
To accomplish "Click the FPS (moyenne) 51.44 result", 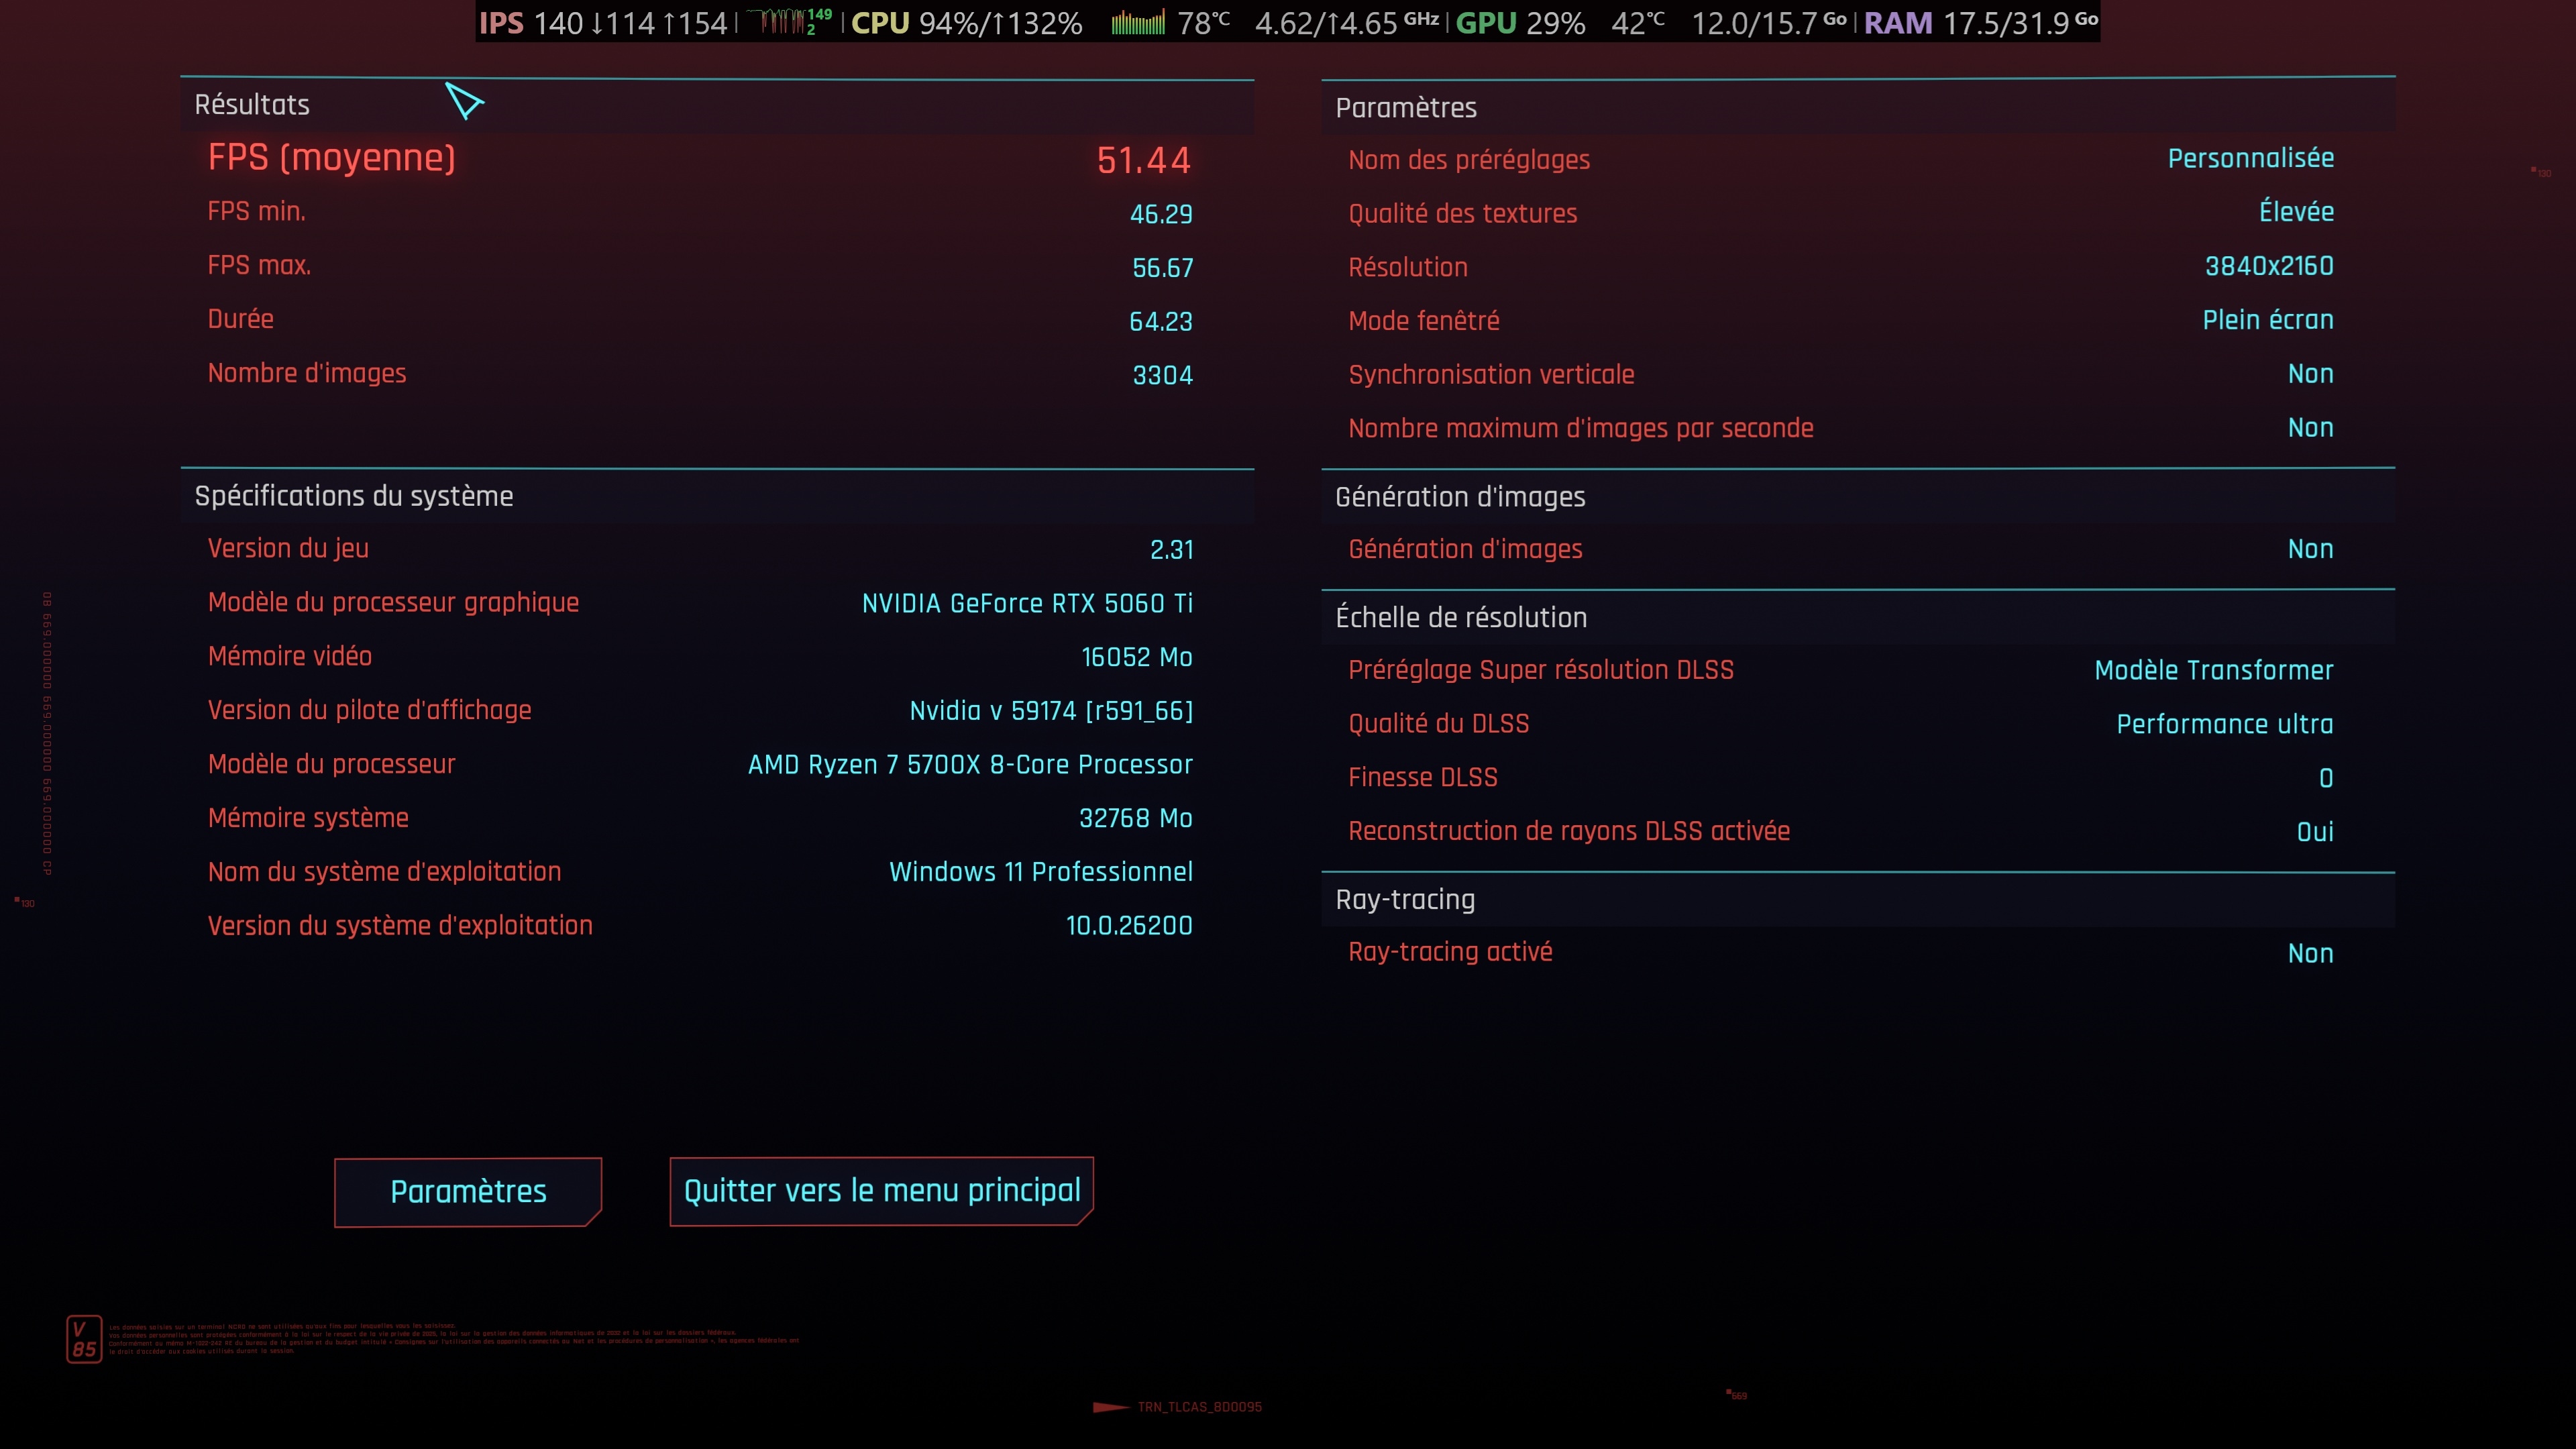I will tap(1143, 160).
